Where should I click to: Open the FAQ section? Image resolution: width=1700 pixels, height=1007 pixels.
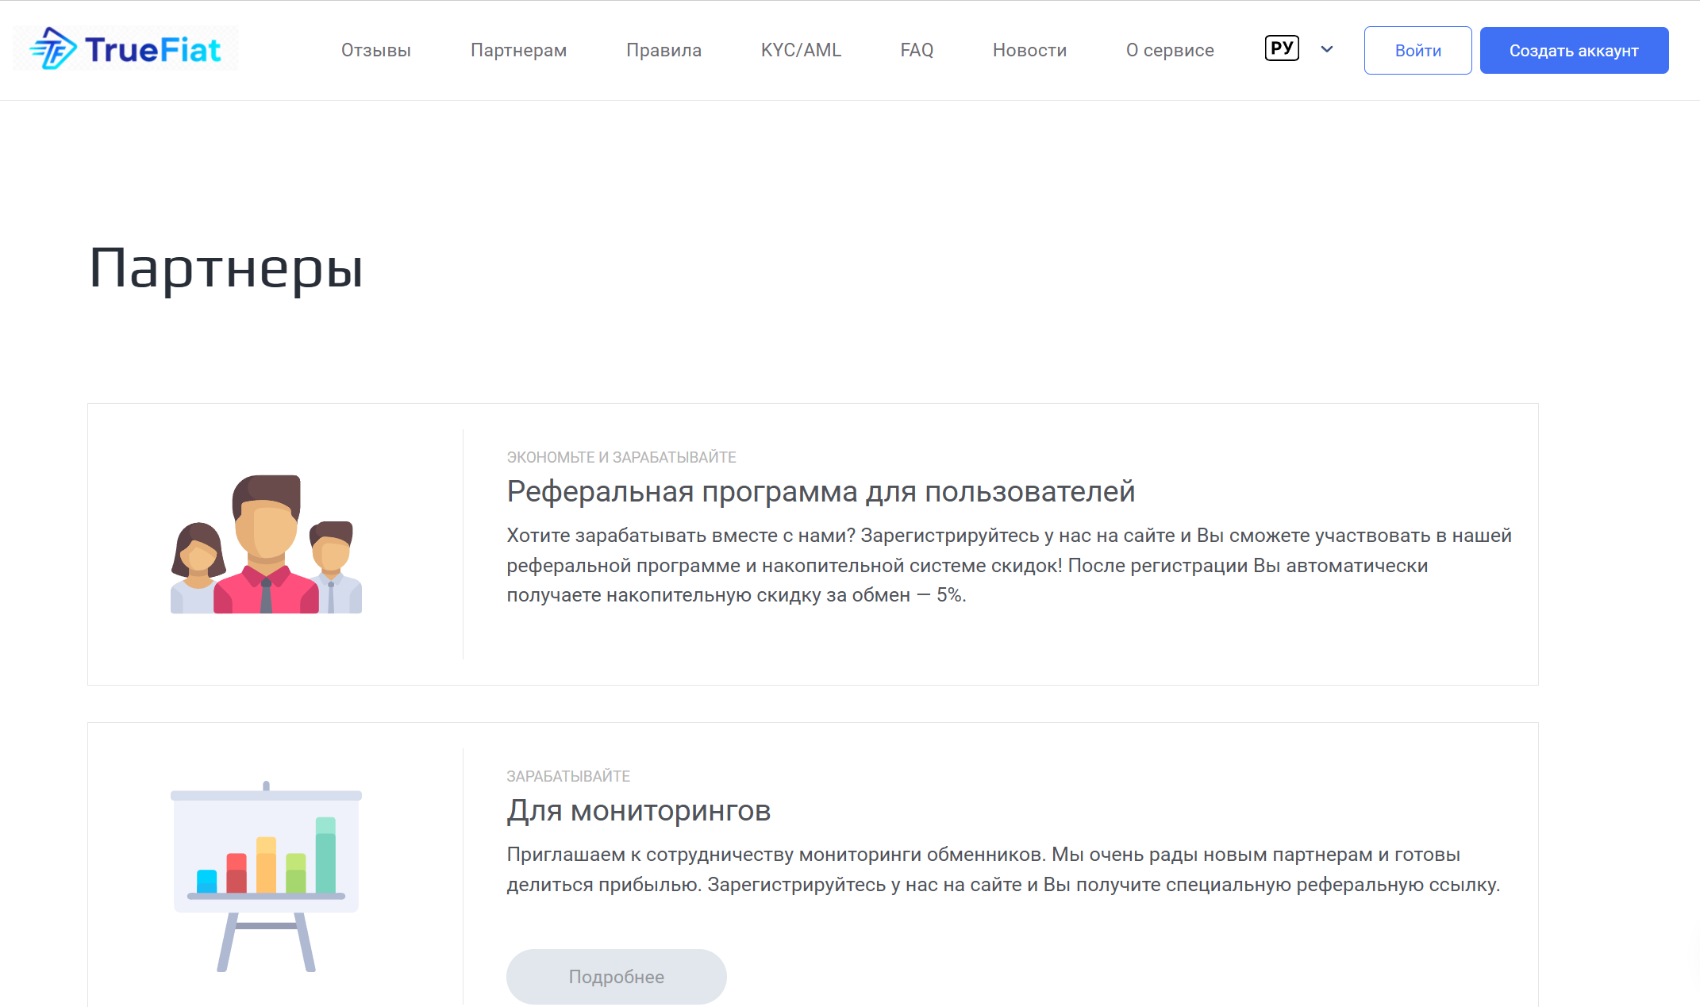pyautogui.click(x=917, y=50)
